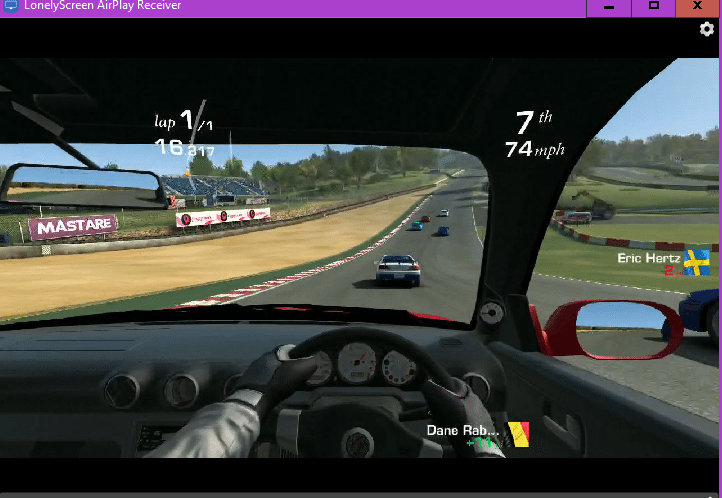
Task: Click the red side mirror
Action: 612,330
